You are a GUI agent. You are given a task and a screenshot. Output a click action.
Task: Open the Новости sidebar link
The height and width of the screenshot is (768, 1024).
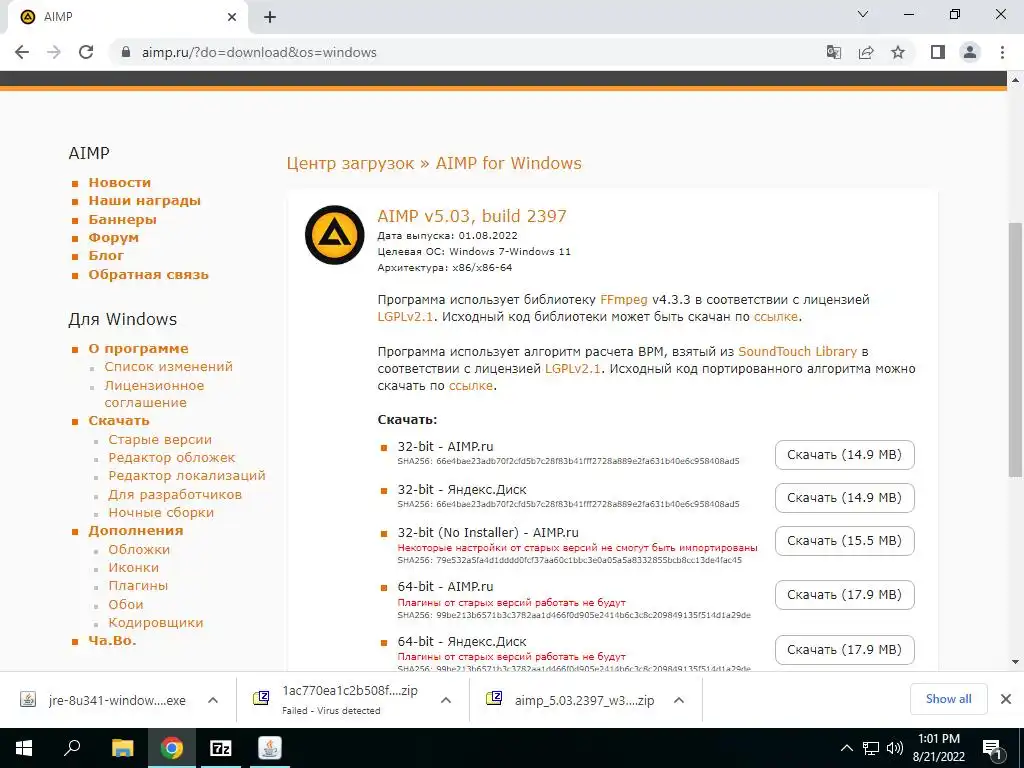(x=120, y=182)
